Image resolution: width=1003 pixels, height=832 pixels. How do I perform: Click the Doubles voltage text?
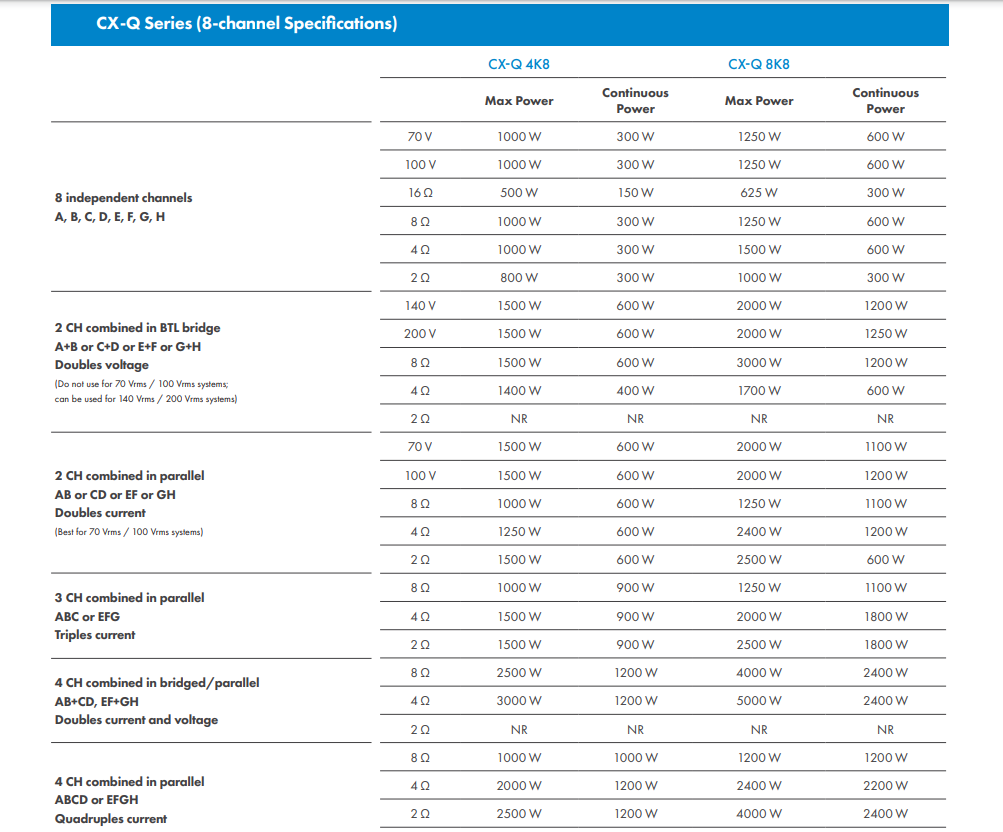[x=101, y=365]
